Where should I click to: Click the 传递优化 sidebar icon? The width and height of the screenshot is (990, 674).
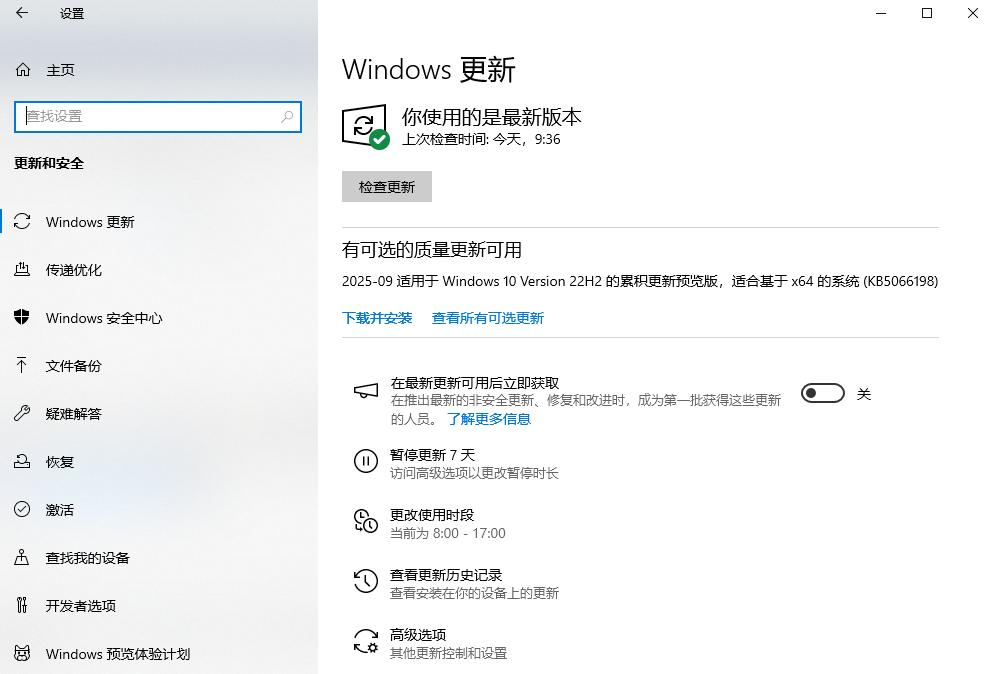click(x=22, y=270)
